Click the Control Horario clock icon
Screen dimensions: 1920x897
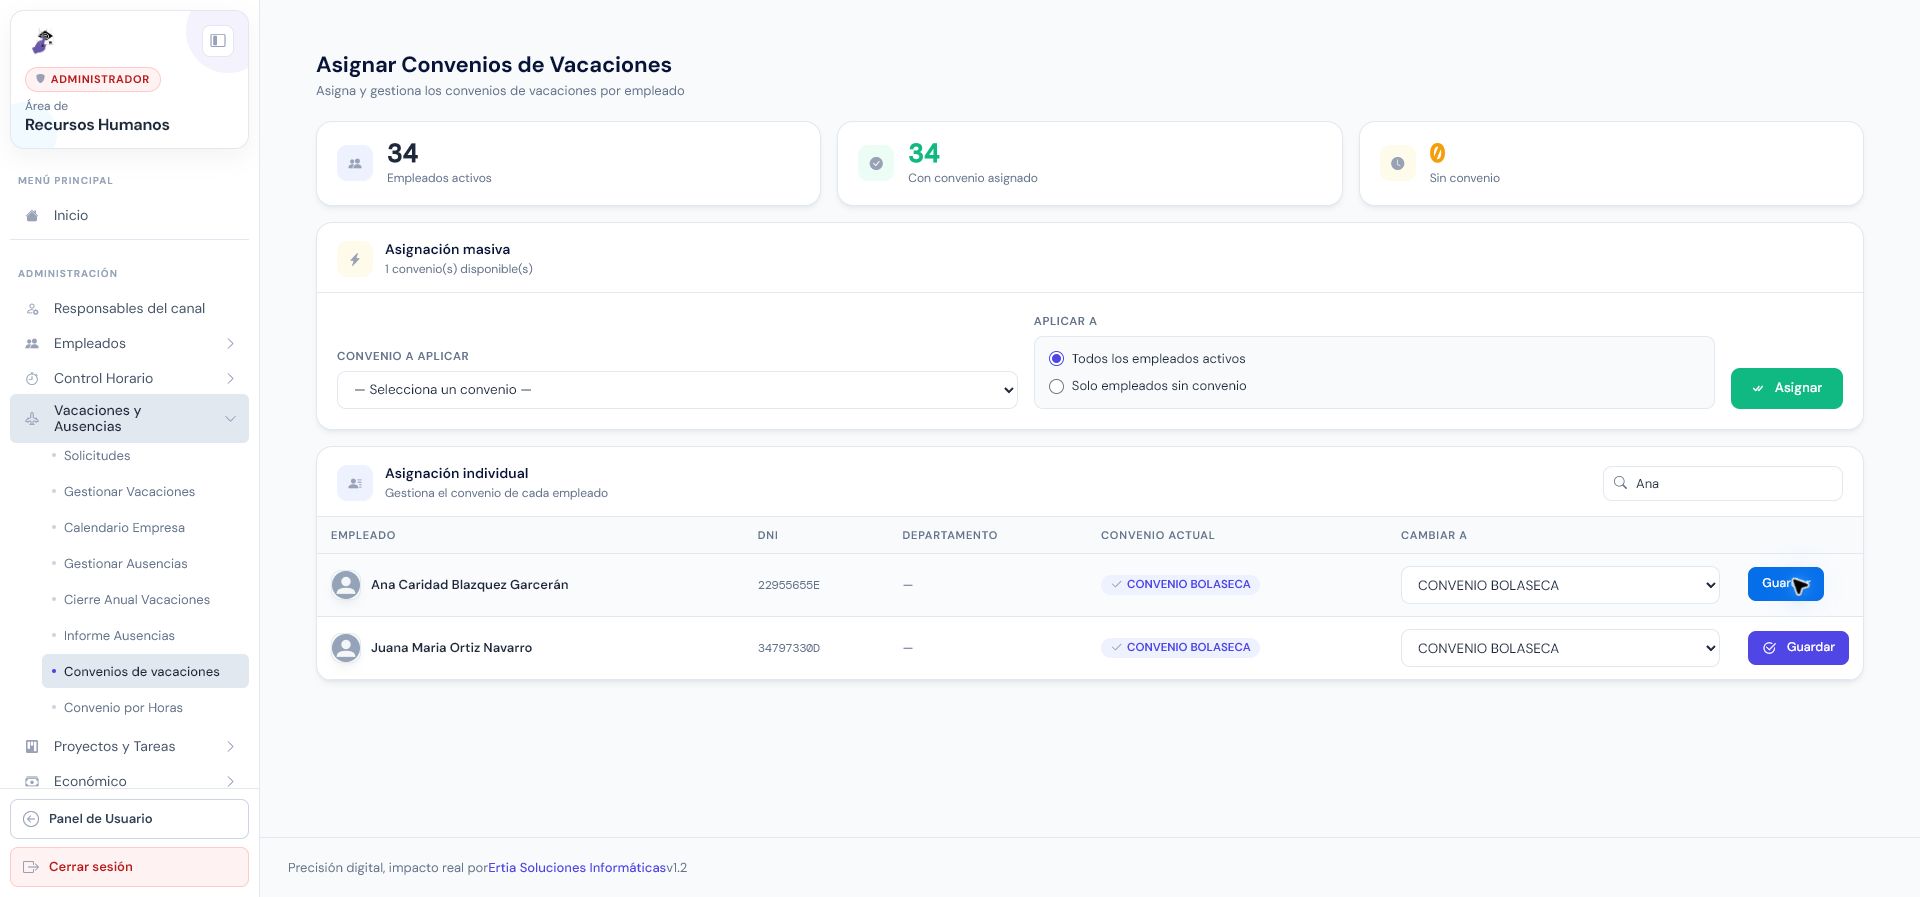(32, 379)
